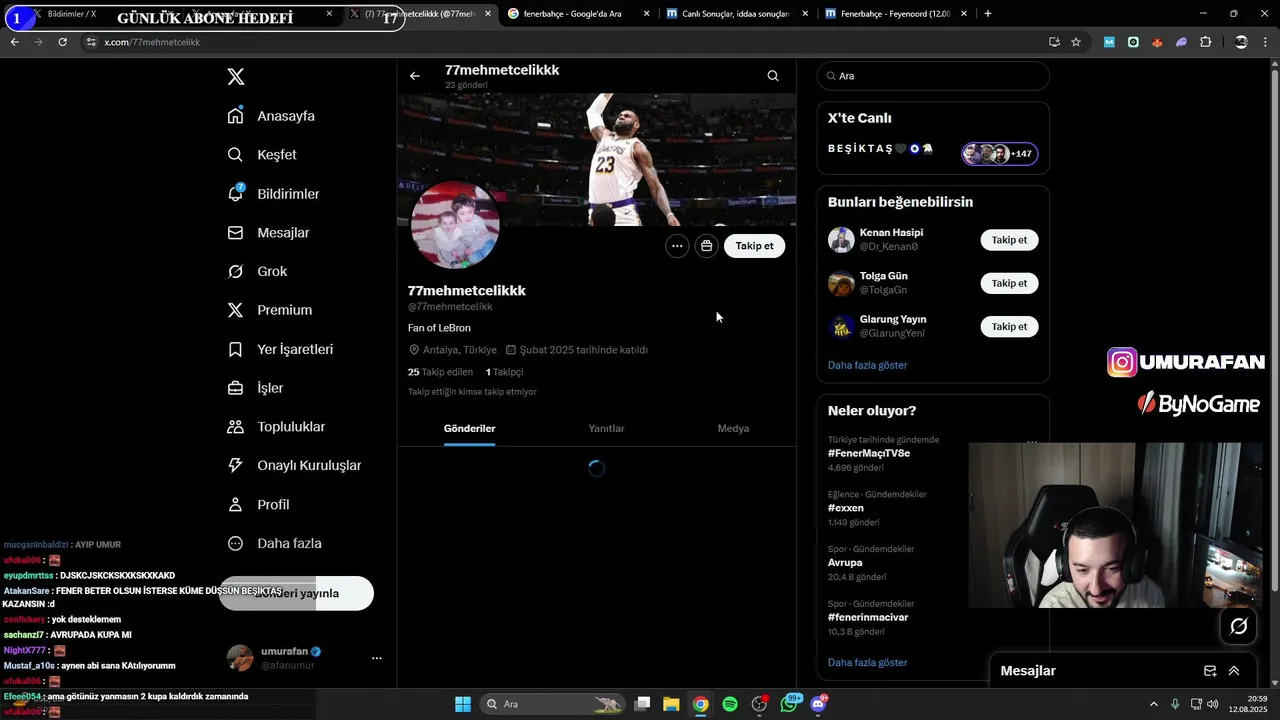1280x720 pixels.
Task: Open the Grok floating button
Action: [x=1238, y=626]
